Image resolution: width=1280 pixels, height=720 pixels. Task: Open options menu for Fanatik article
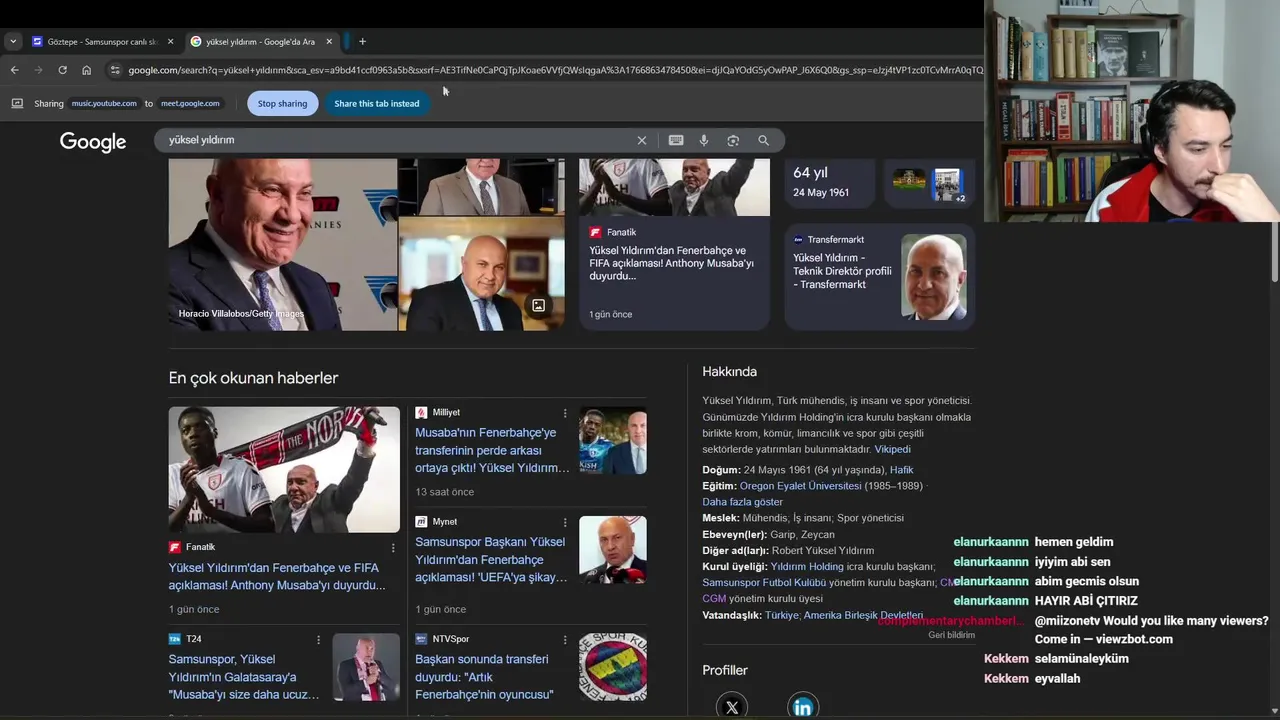click(393, 547)
